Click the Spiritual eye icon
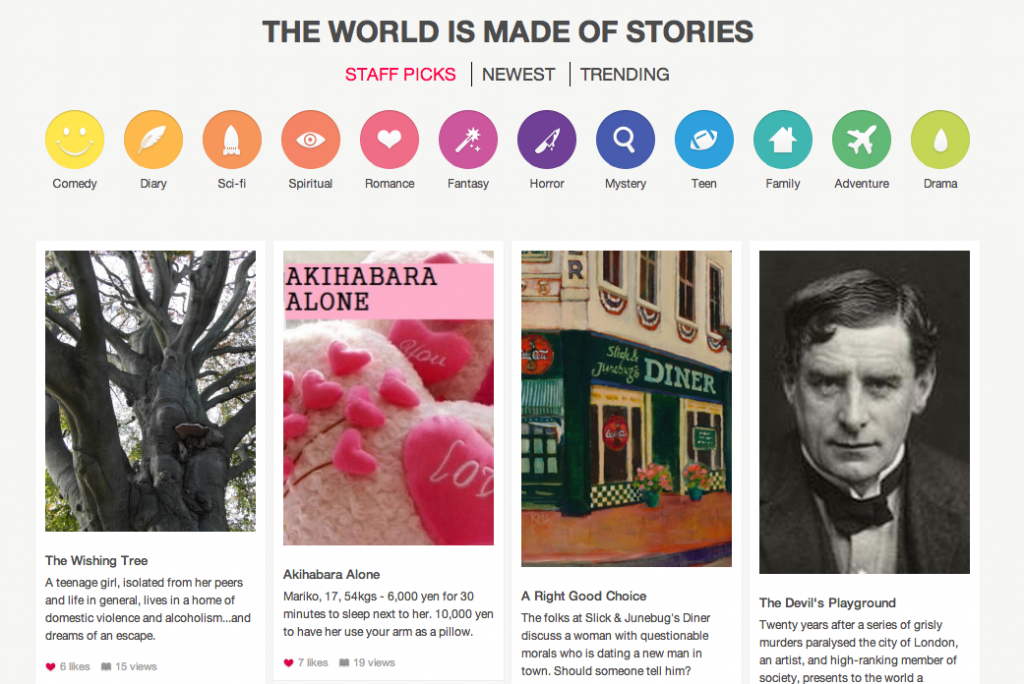Screen dimensions: 1024x684 click(310, 140)
